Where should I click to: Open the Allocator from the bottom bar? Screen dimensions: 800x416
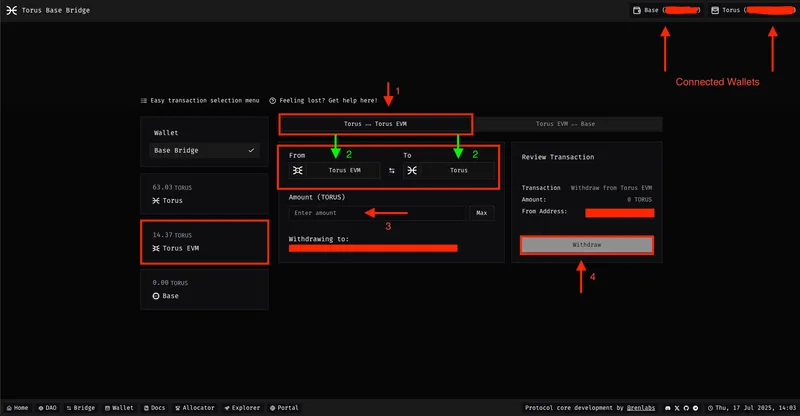pos(196,408)
